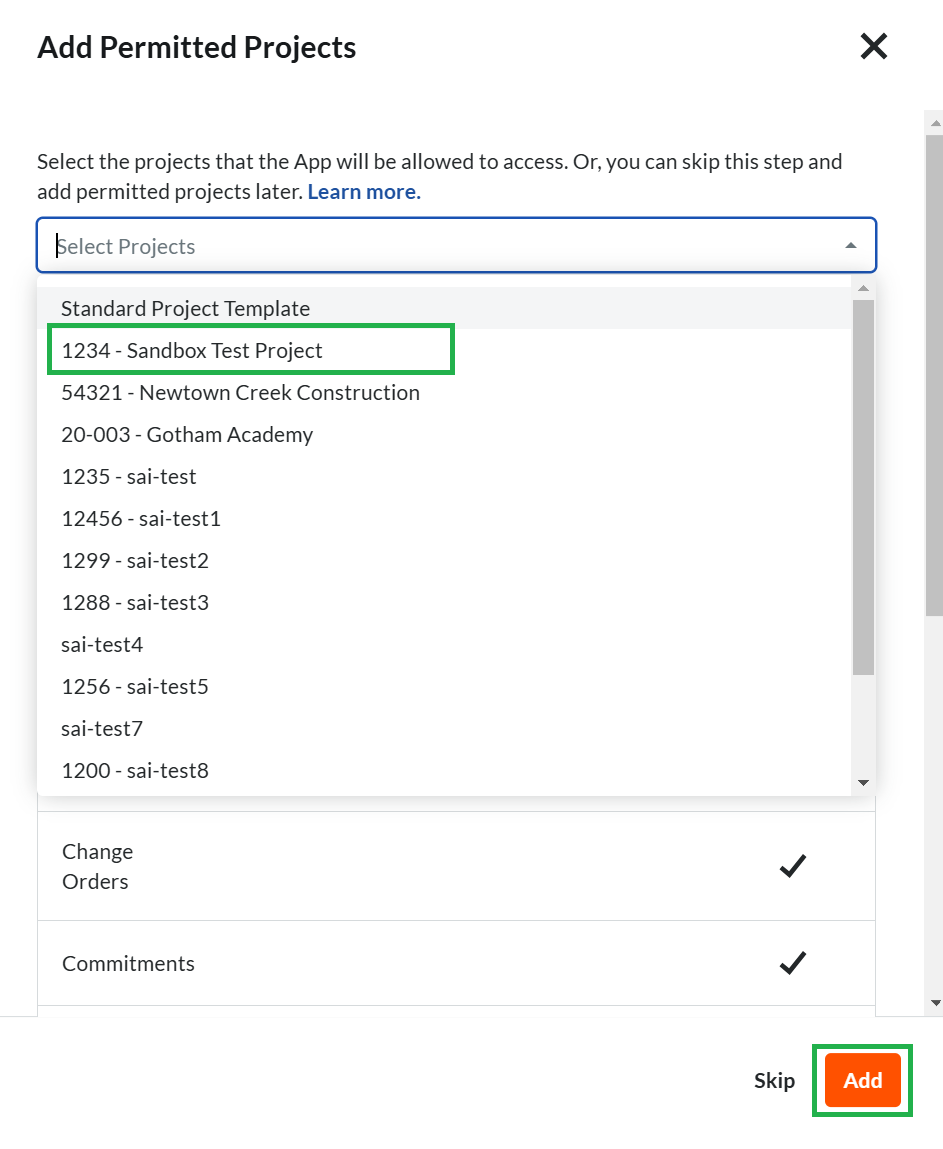Select 1235 - sai-test project
Viewport: 943px width, 1149px height.
[129, 476]
